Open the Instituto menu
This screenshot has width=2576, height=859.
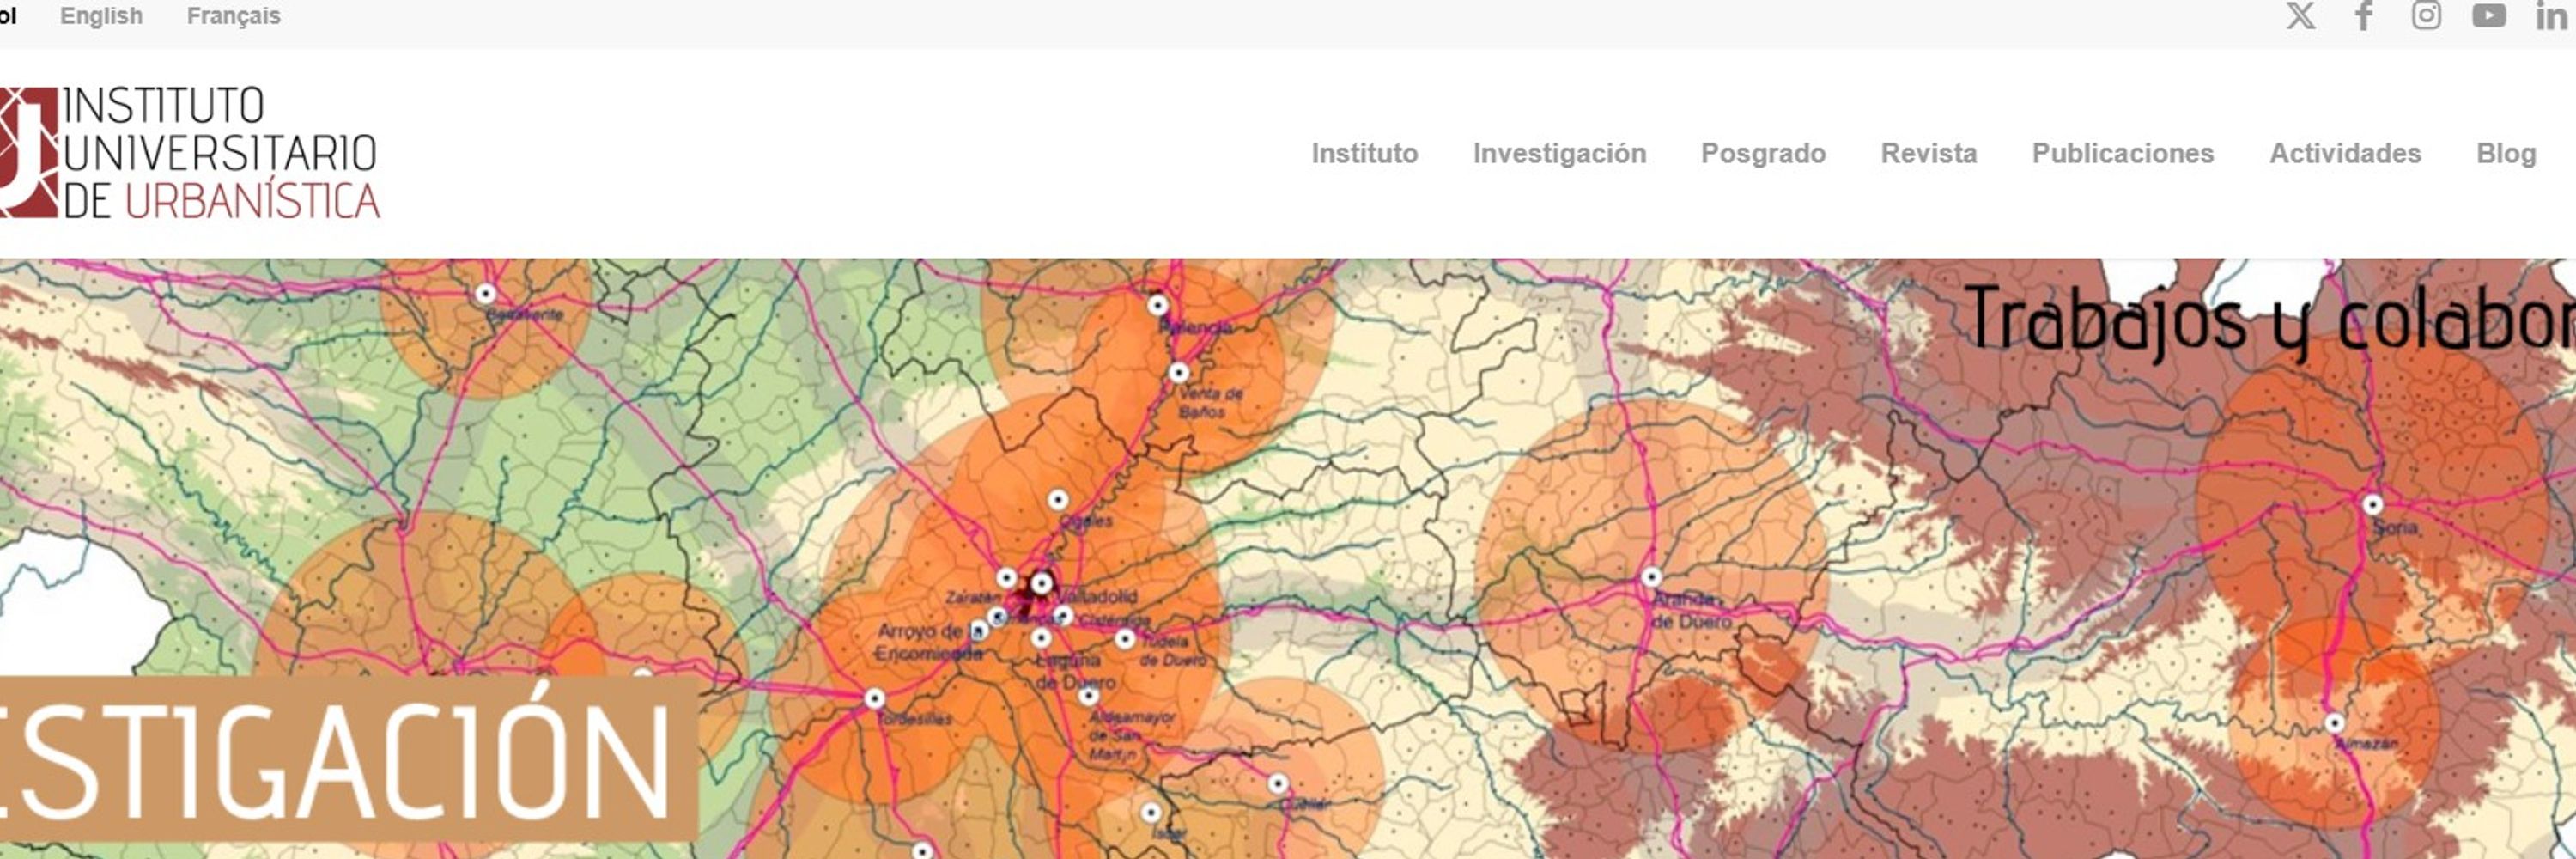1364,153
